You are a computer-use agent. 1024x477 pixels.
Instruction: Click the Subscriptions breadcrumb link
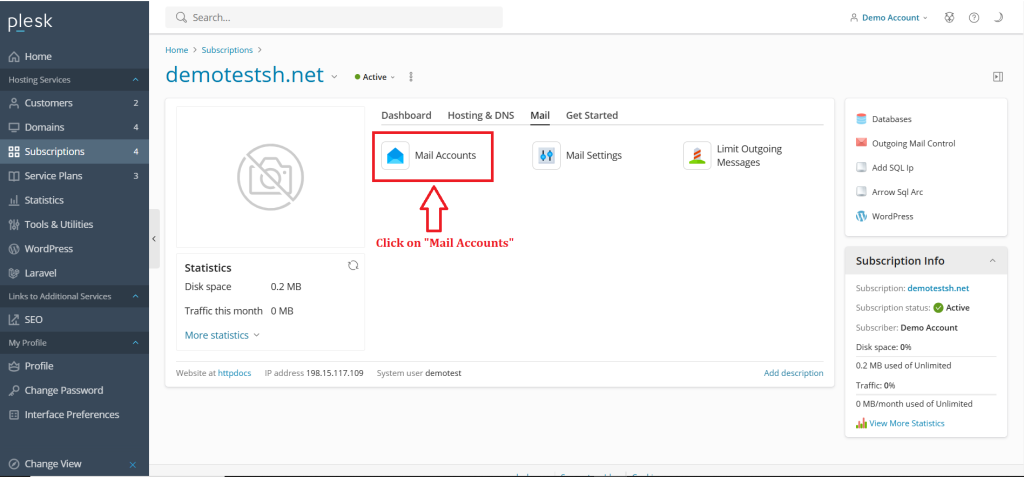point(227,50)
